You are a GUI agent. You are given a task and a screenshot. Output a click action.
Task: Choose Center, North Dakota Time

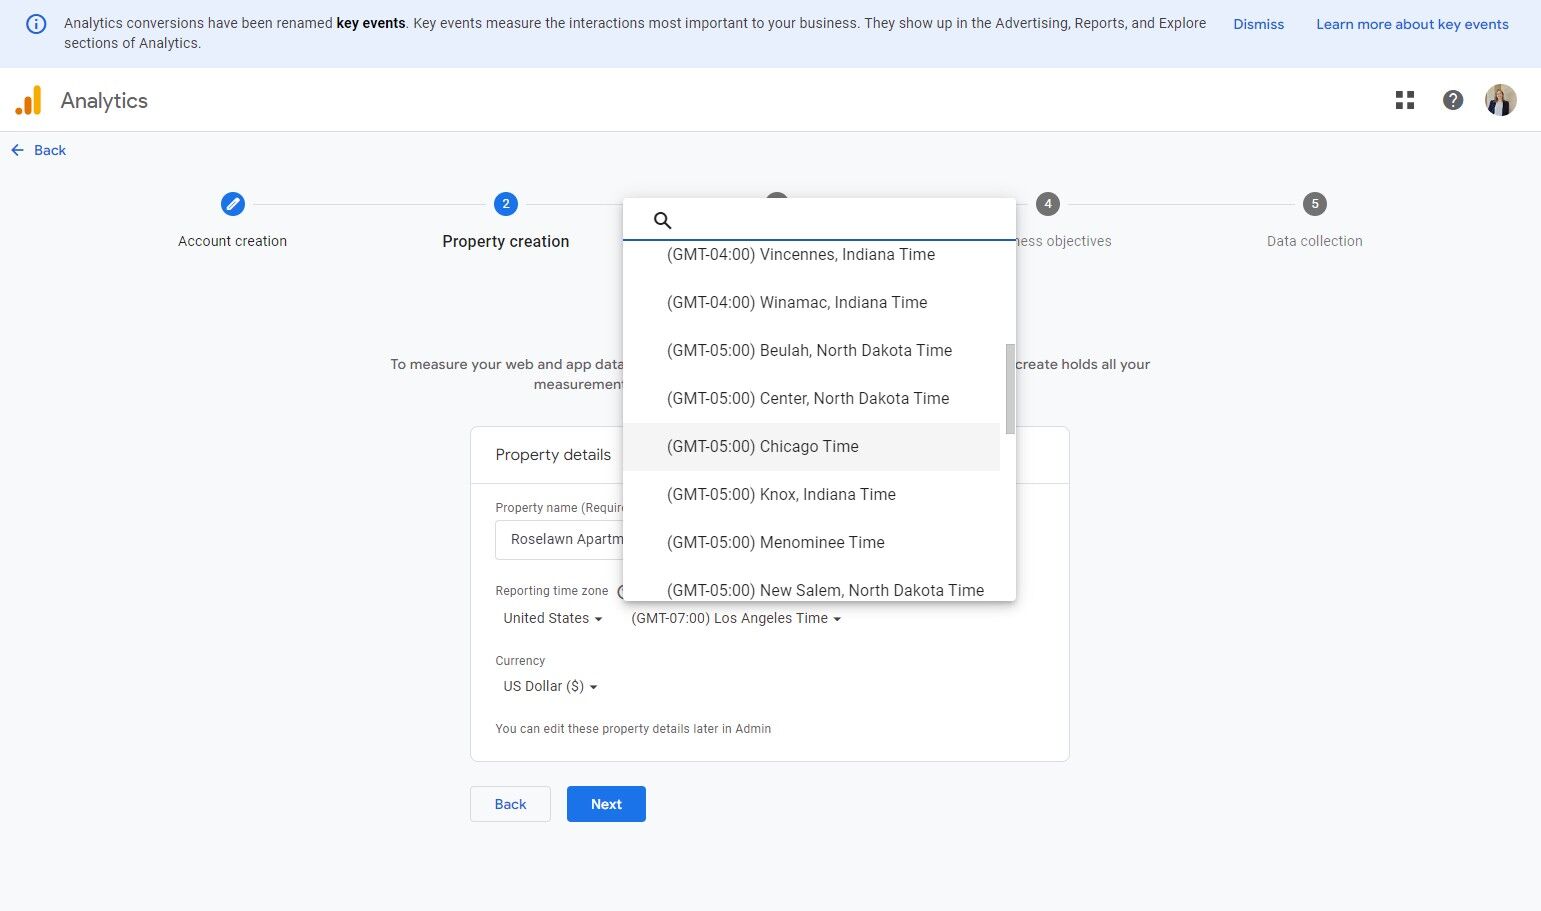point(811,398)
